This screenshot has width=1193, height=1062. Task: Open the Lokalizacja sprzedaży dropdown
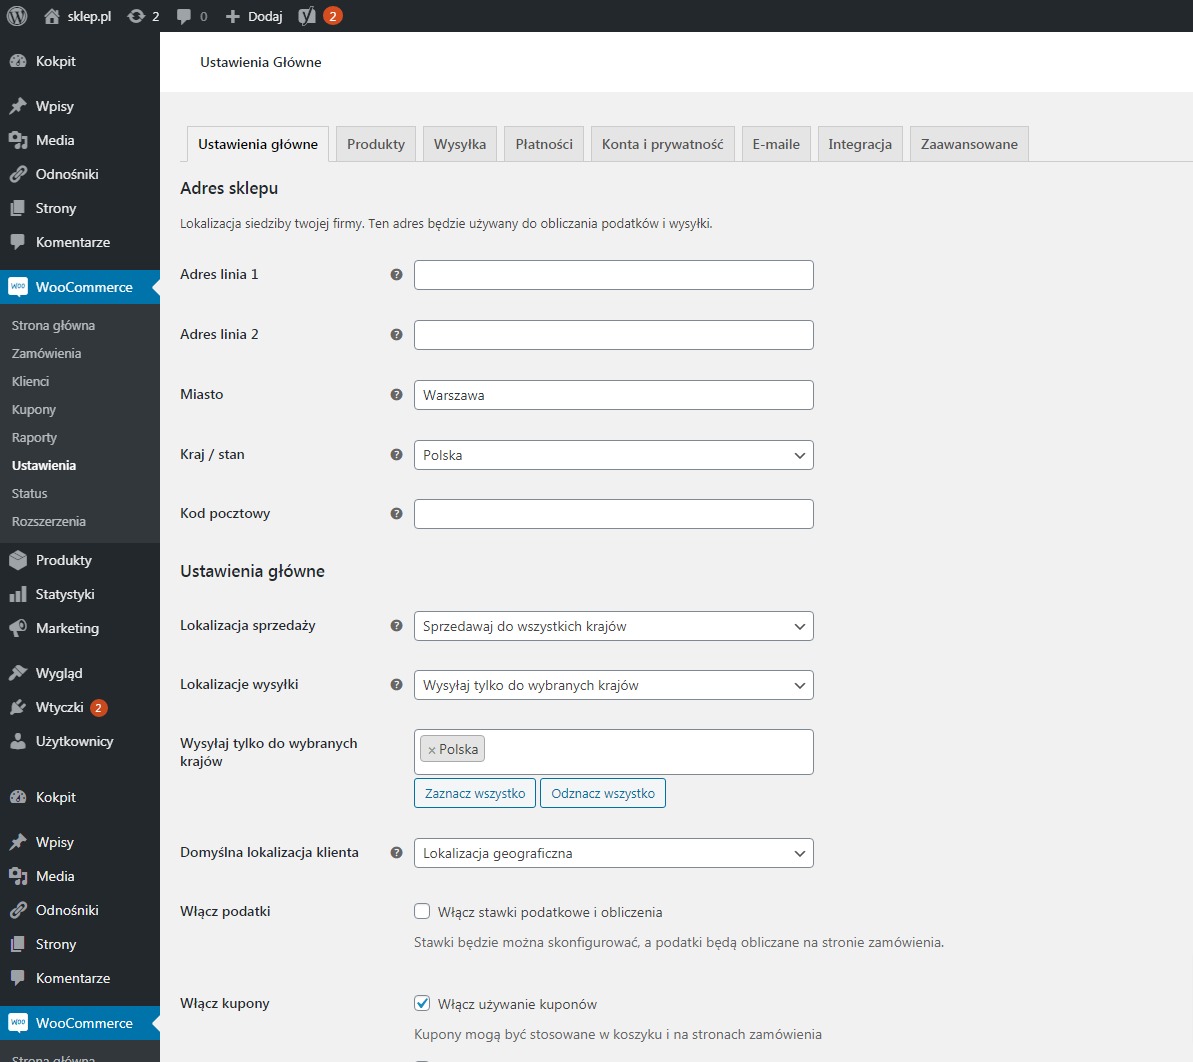click(x=613, y=626)
